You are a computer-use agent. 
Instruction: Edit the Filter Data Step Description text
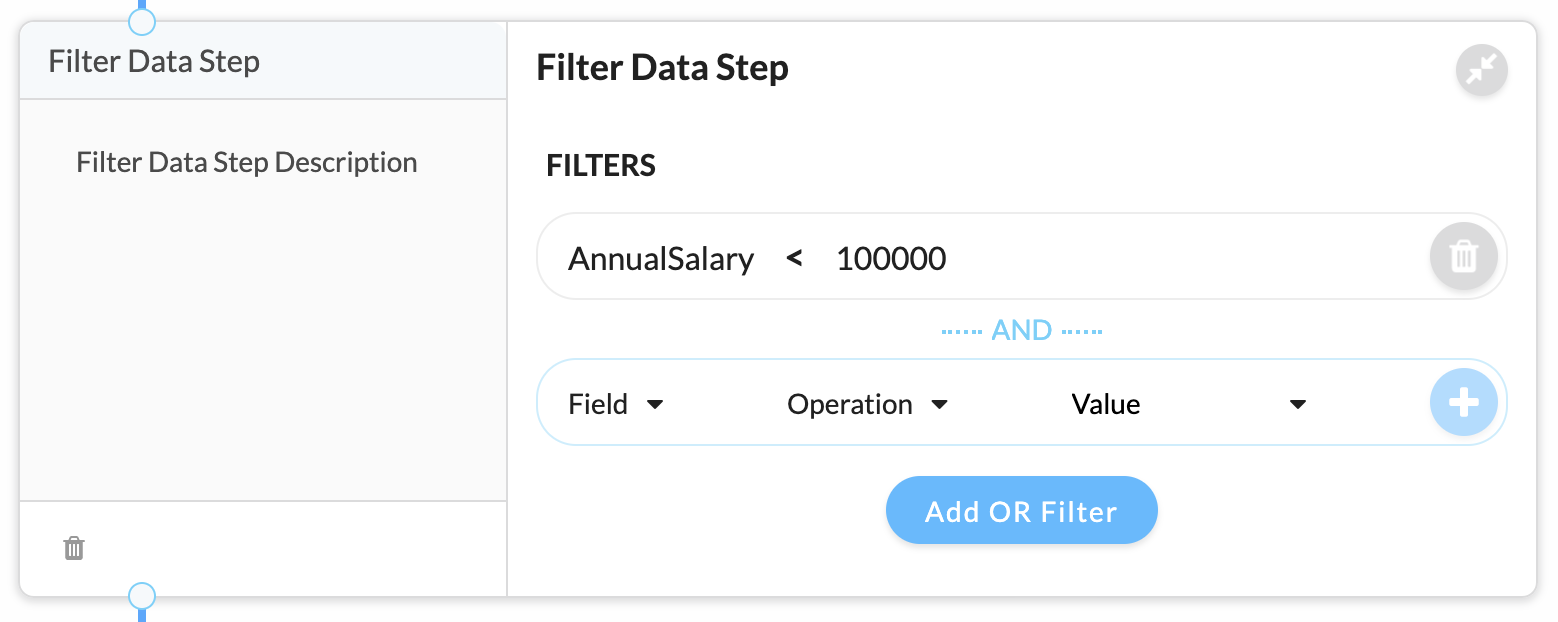[247, 162]
